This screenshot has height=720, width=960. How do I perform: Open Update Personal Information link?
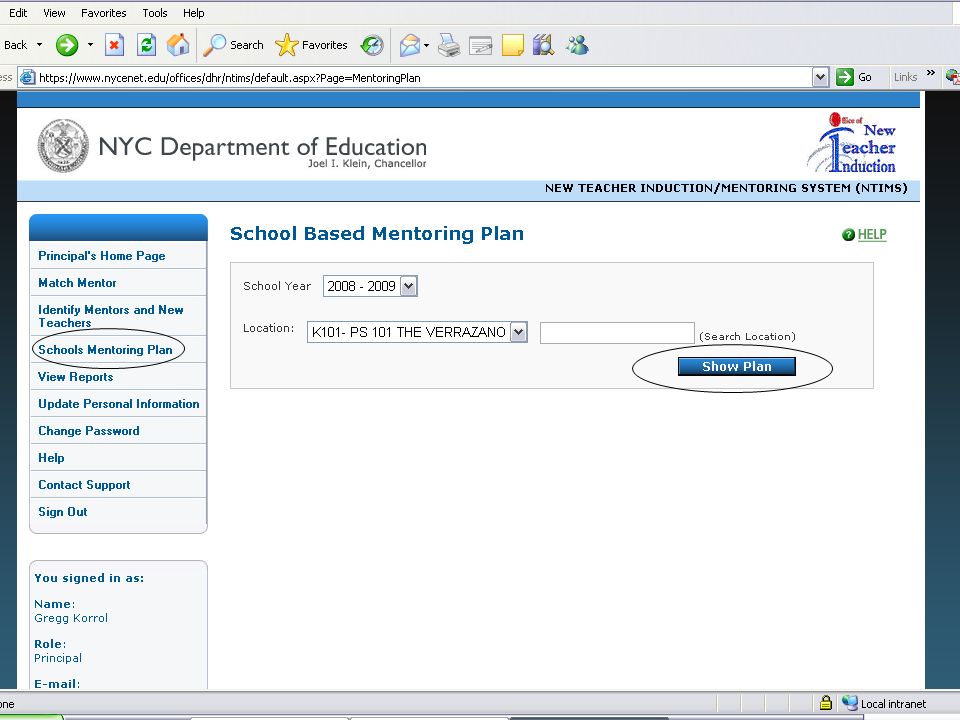pos(119,403)
